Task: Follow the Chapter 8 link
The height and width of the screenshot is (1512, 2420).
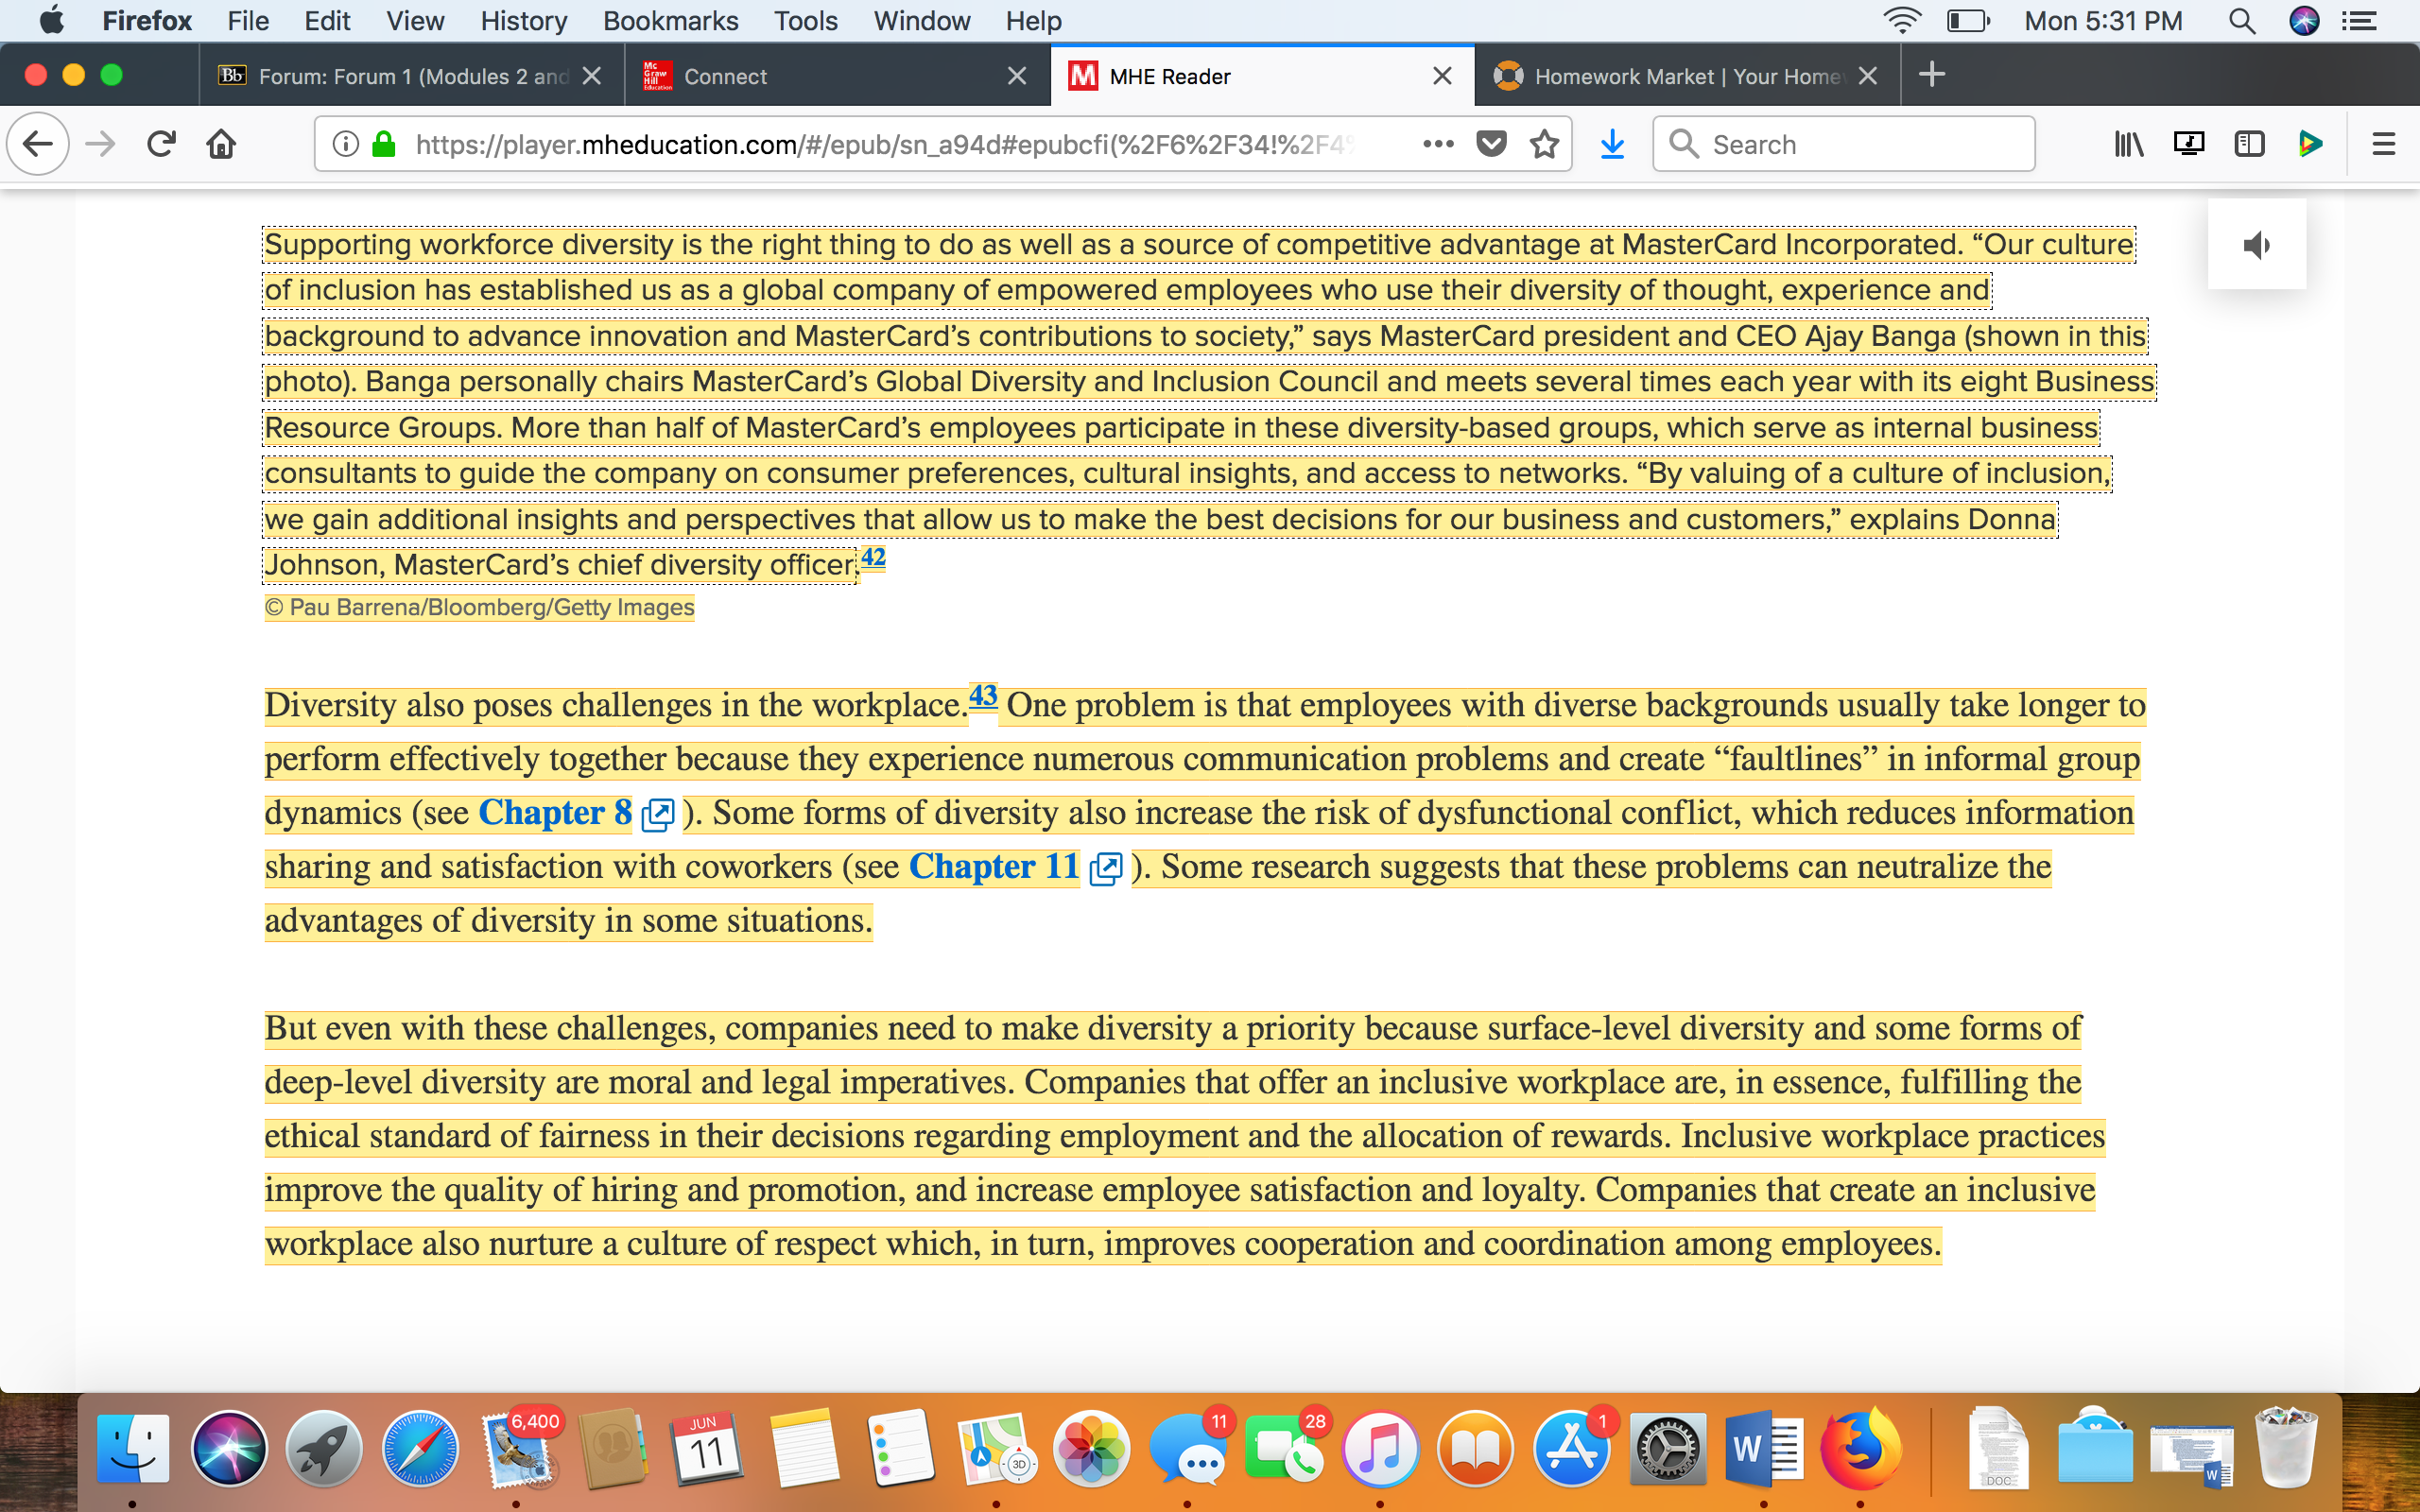Action: coord(555,812)
